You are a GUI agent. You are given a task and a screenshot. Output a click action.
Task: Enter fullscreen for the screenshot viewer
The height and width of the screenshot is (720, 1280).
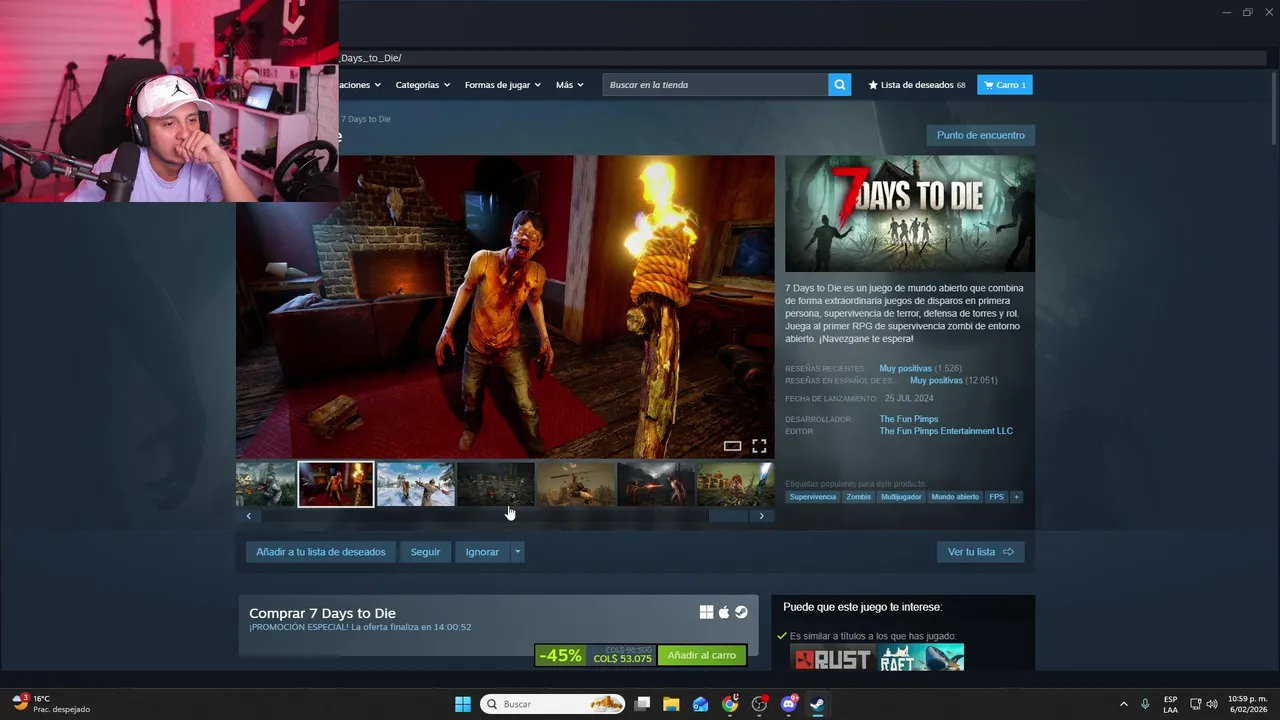759,446
